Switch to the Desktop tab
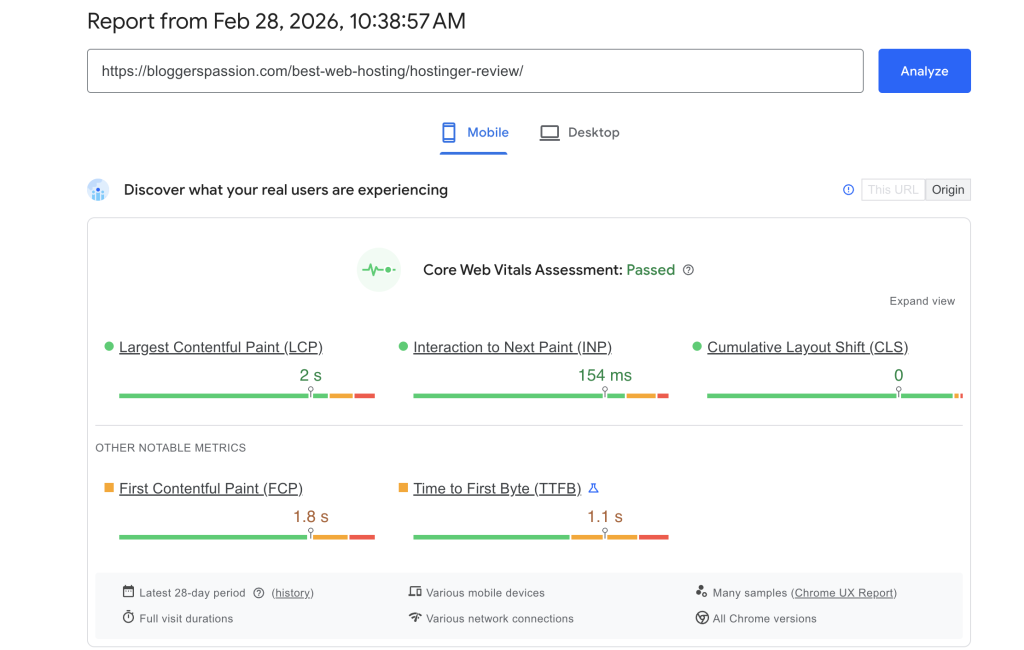Image resolution: width=1024 pixels, height=650 pixels. point(580,131)
